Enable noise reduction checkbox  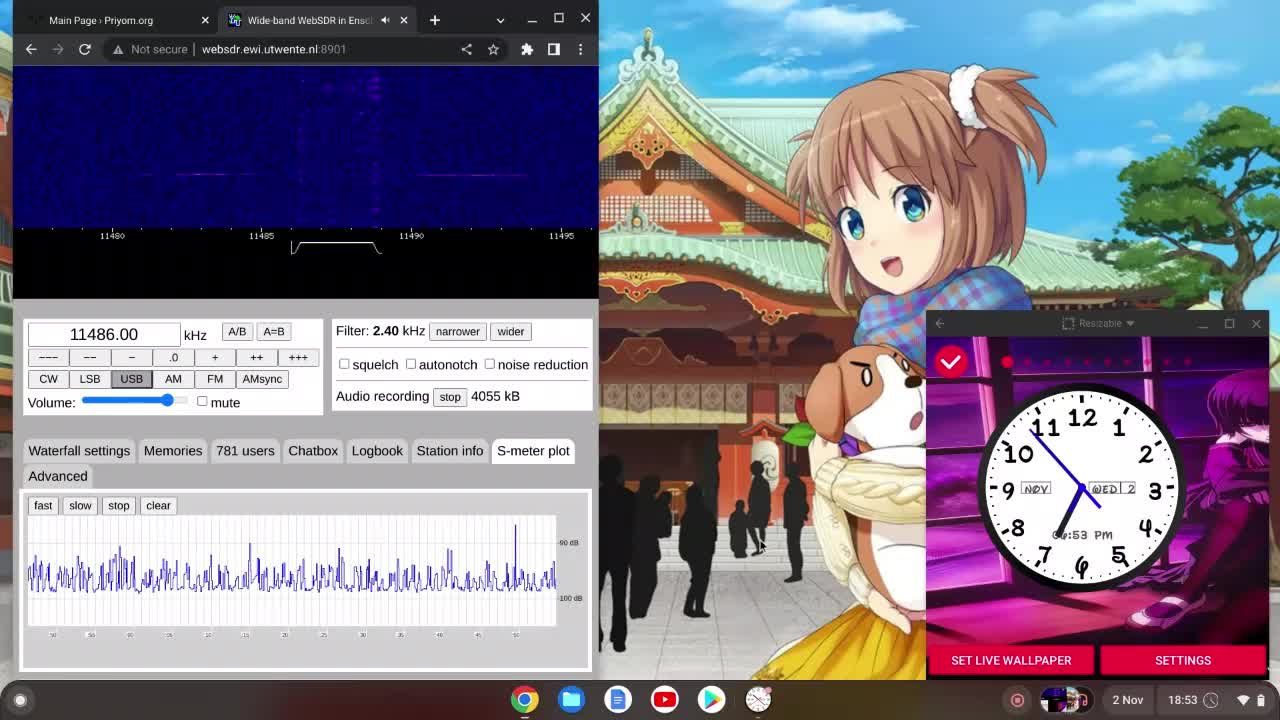coord(490,364)
